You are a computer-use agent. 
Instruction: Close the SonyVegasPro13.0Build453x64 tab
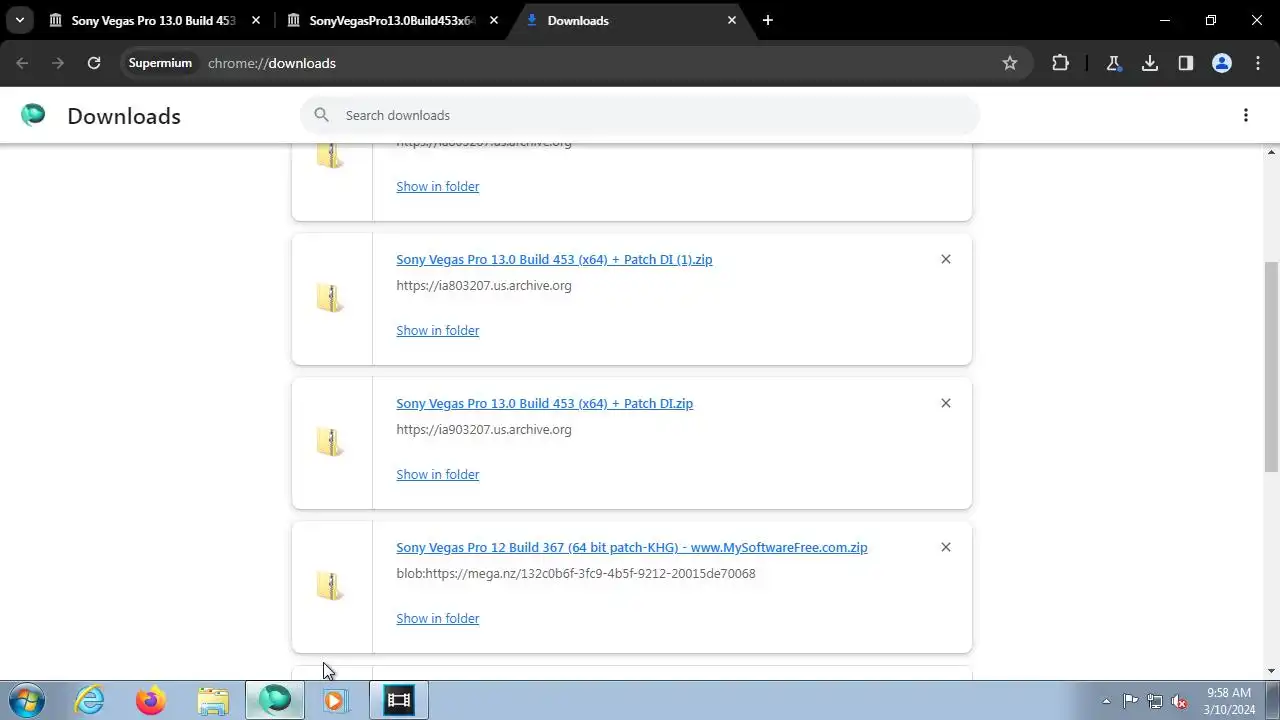pyautogui.click(x=494, y=20)
